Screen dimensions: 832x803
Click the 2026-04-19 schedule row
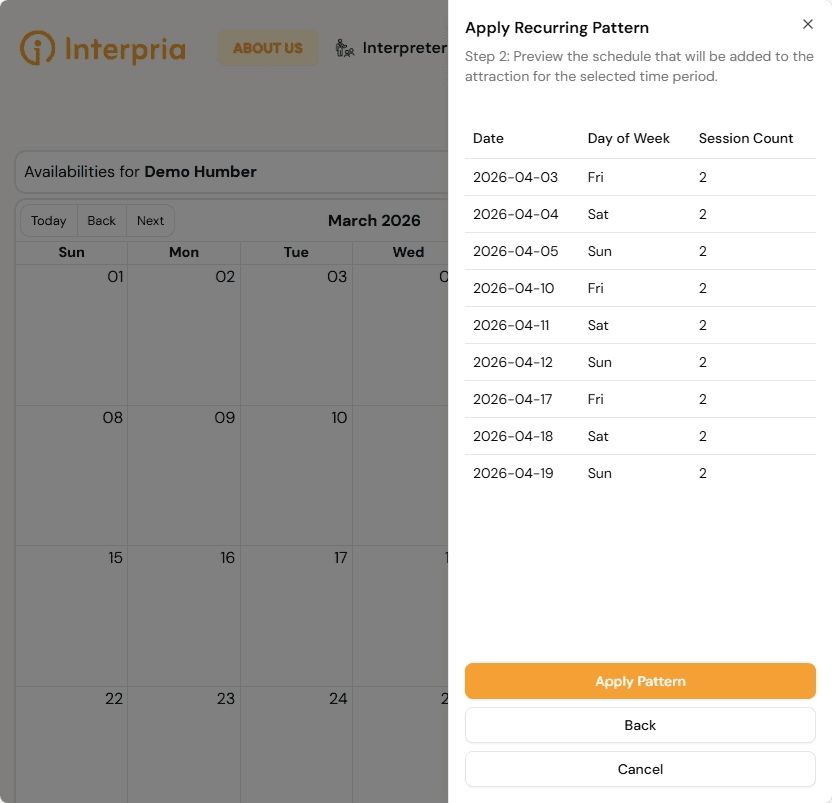(640, 473)
